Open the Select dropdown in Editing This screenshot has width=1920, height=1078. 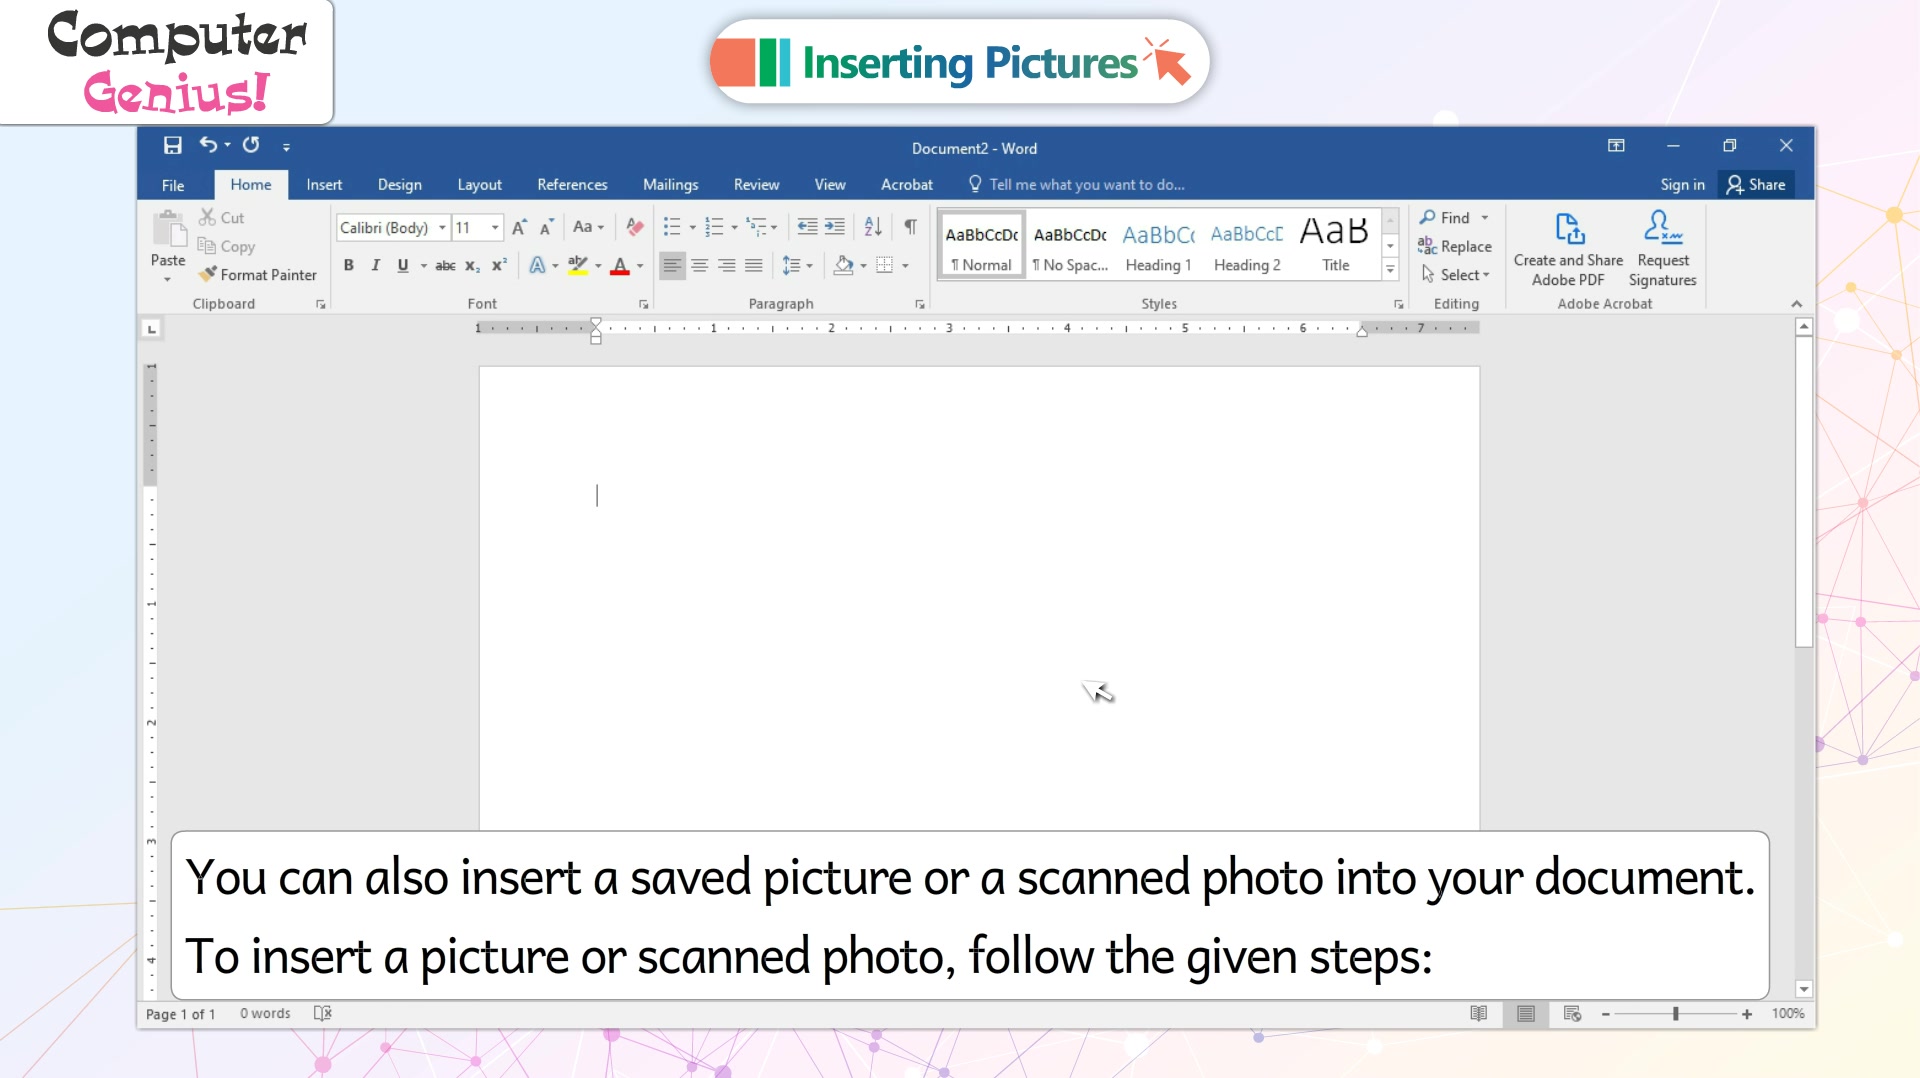[1455, 274]
